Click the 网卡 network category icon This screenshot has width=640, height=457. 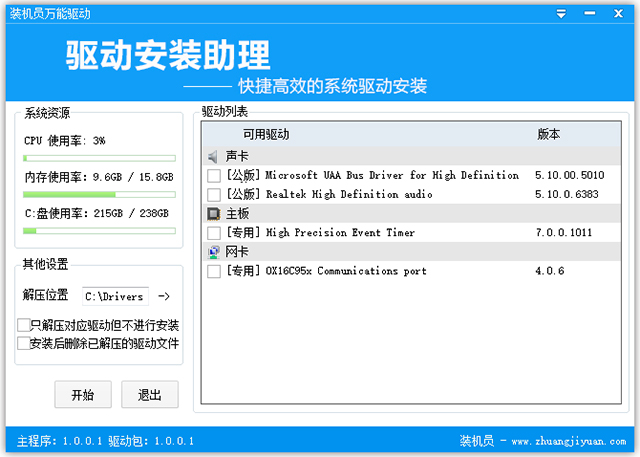pos(213,252)
